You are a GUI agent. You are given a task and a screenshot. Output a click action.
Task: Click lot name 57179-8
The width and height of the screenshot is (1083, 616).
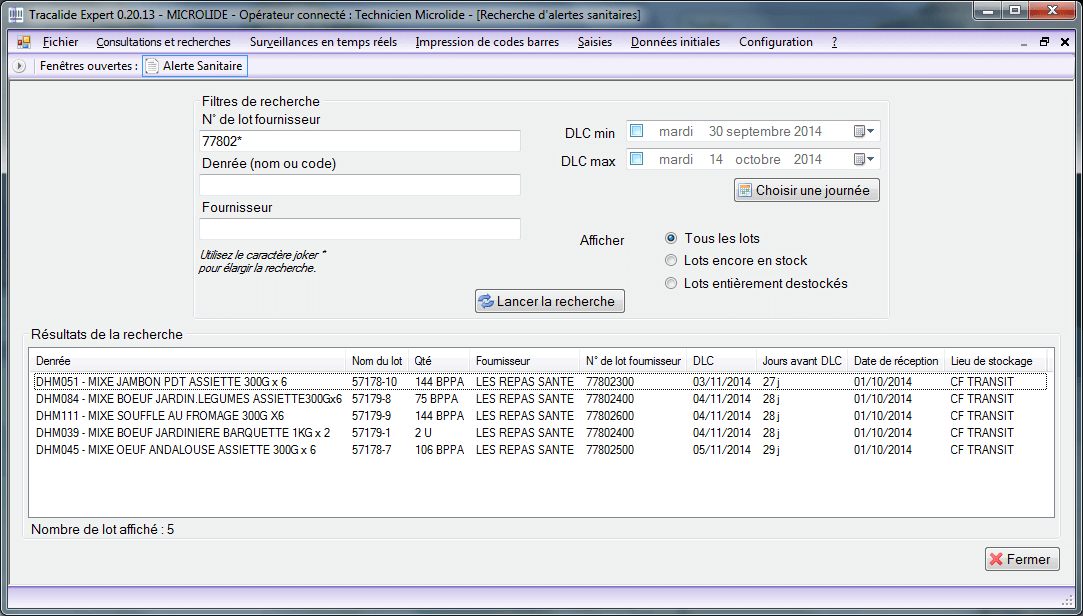[372, 399]
